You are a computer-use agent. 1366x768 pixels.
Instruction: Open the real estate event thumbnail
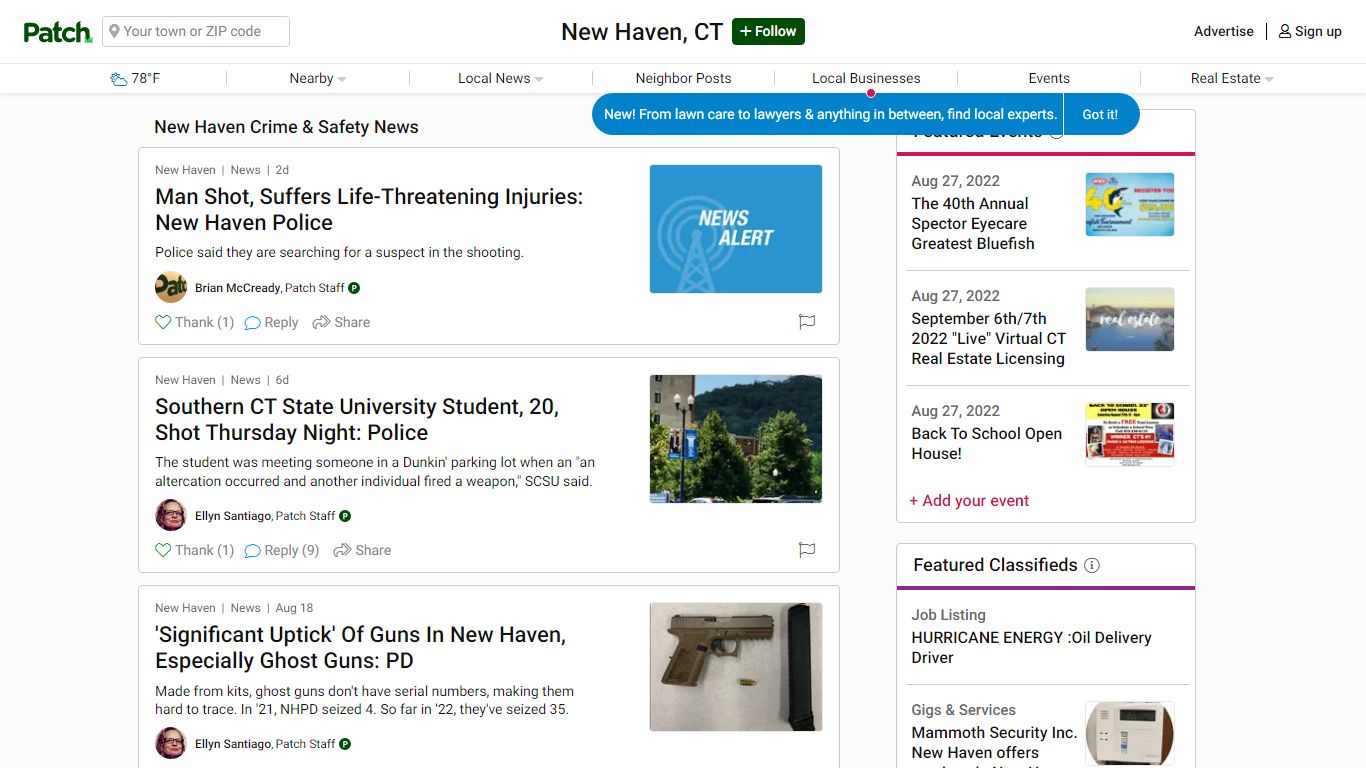tap(1130, 319)
